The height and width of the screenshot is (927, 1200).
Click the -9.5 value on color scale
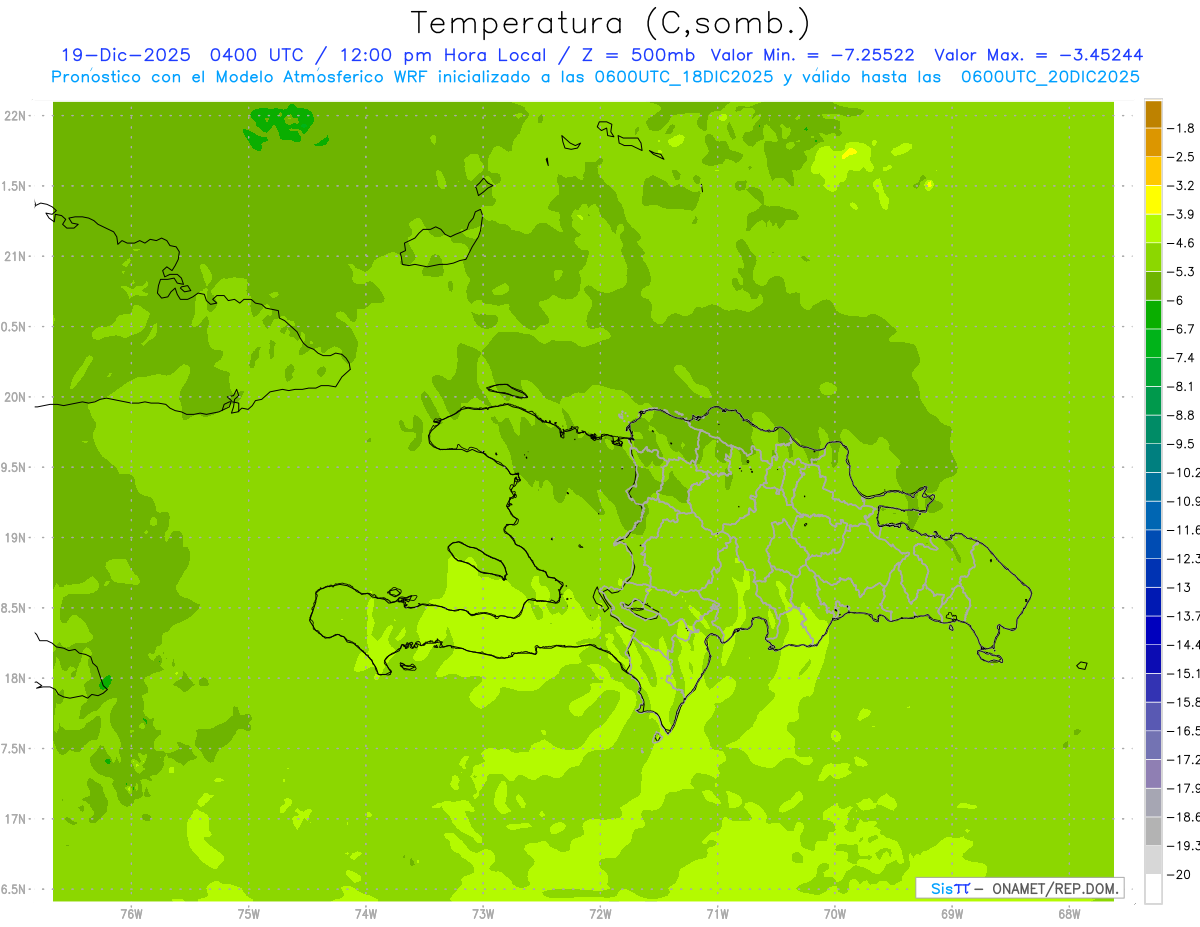click(1181, 443)
